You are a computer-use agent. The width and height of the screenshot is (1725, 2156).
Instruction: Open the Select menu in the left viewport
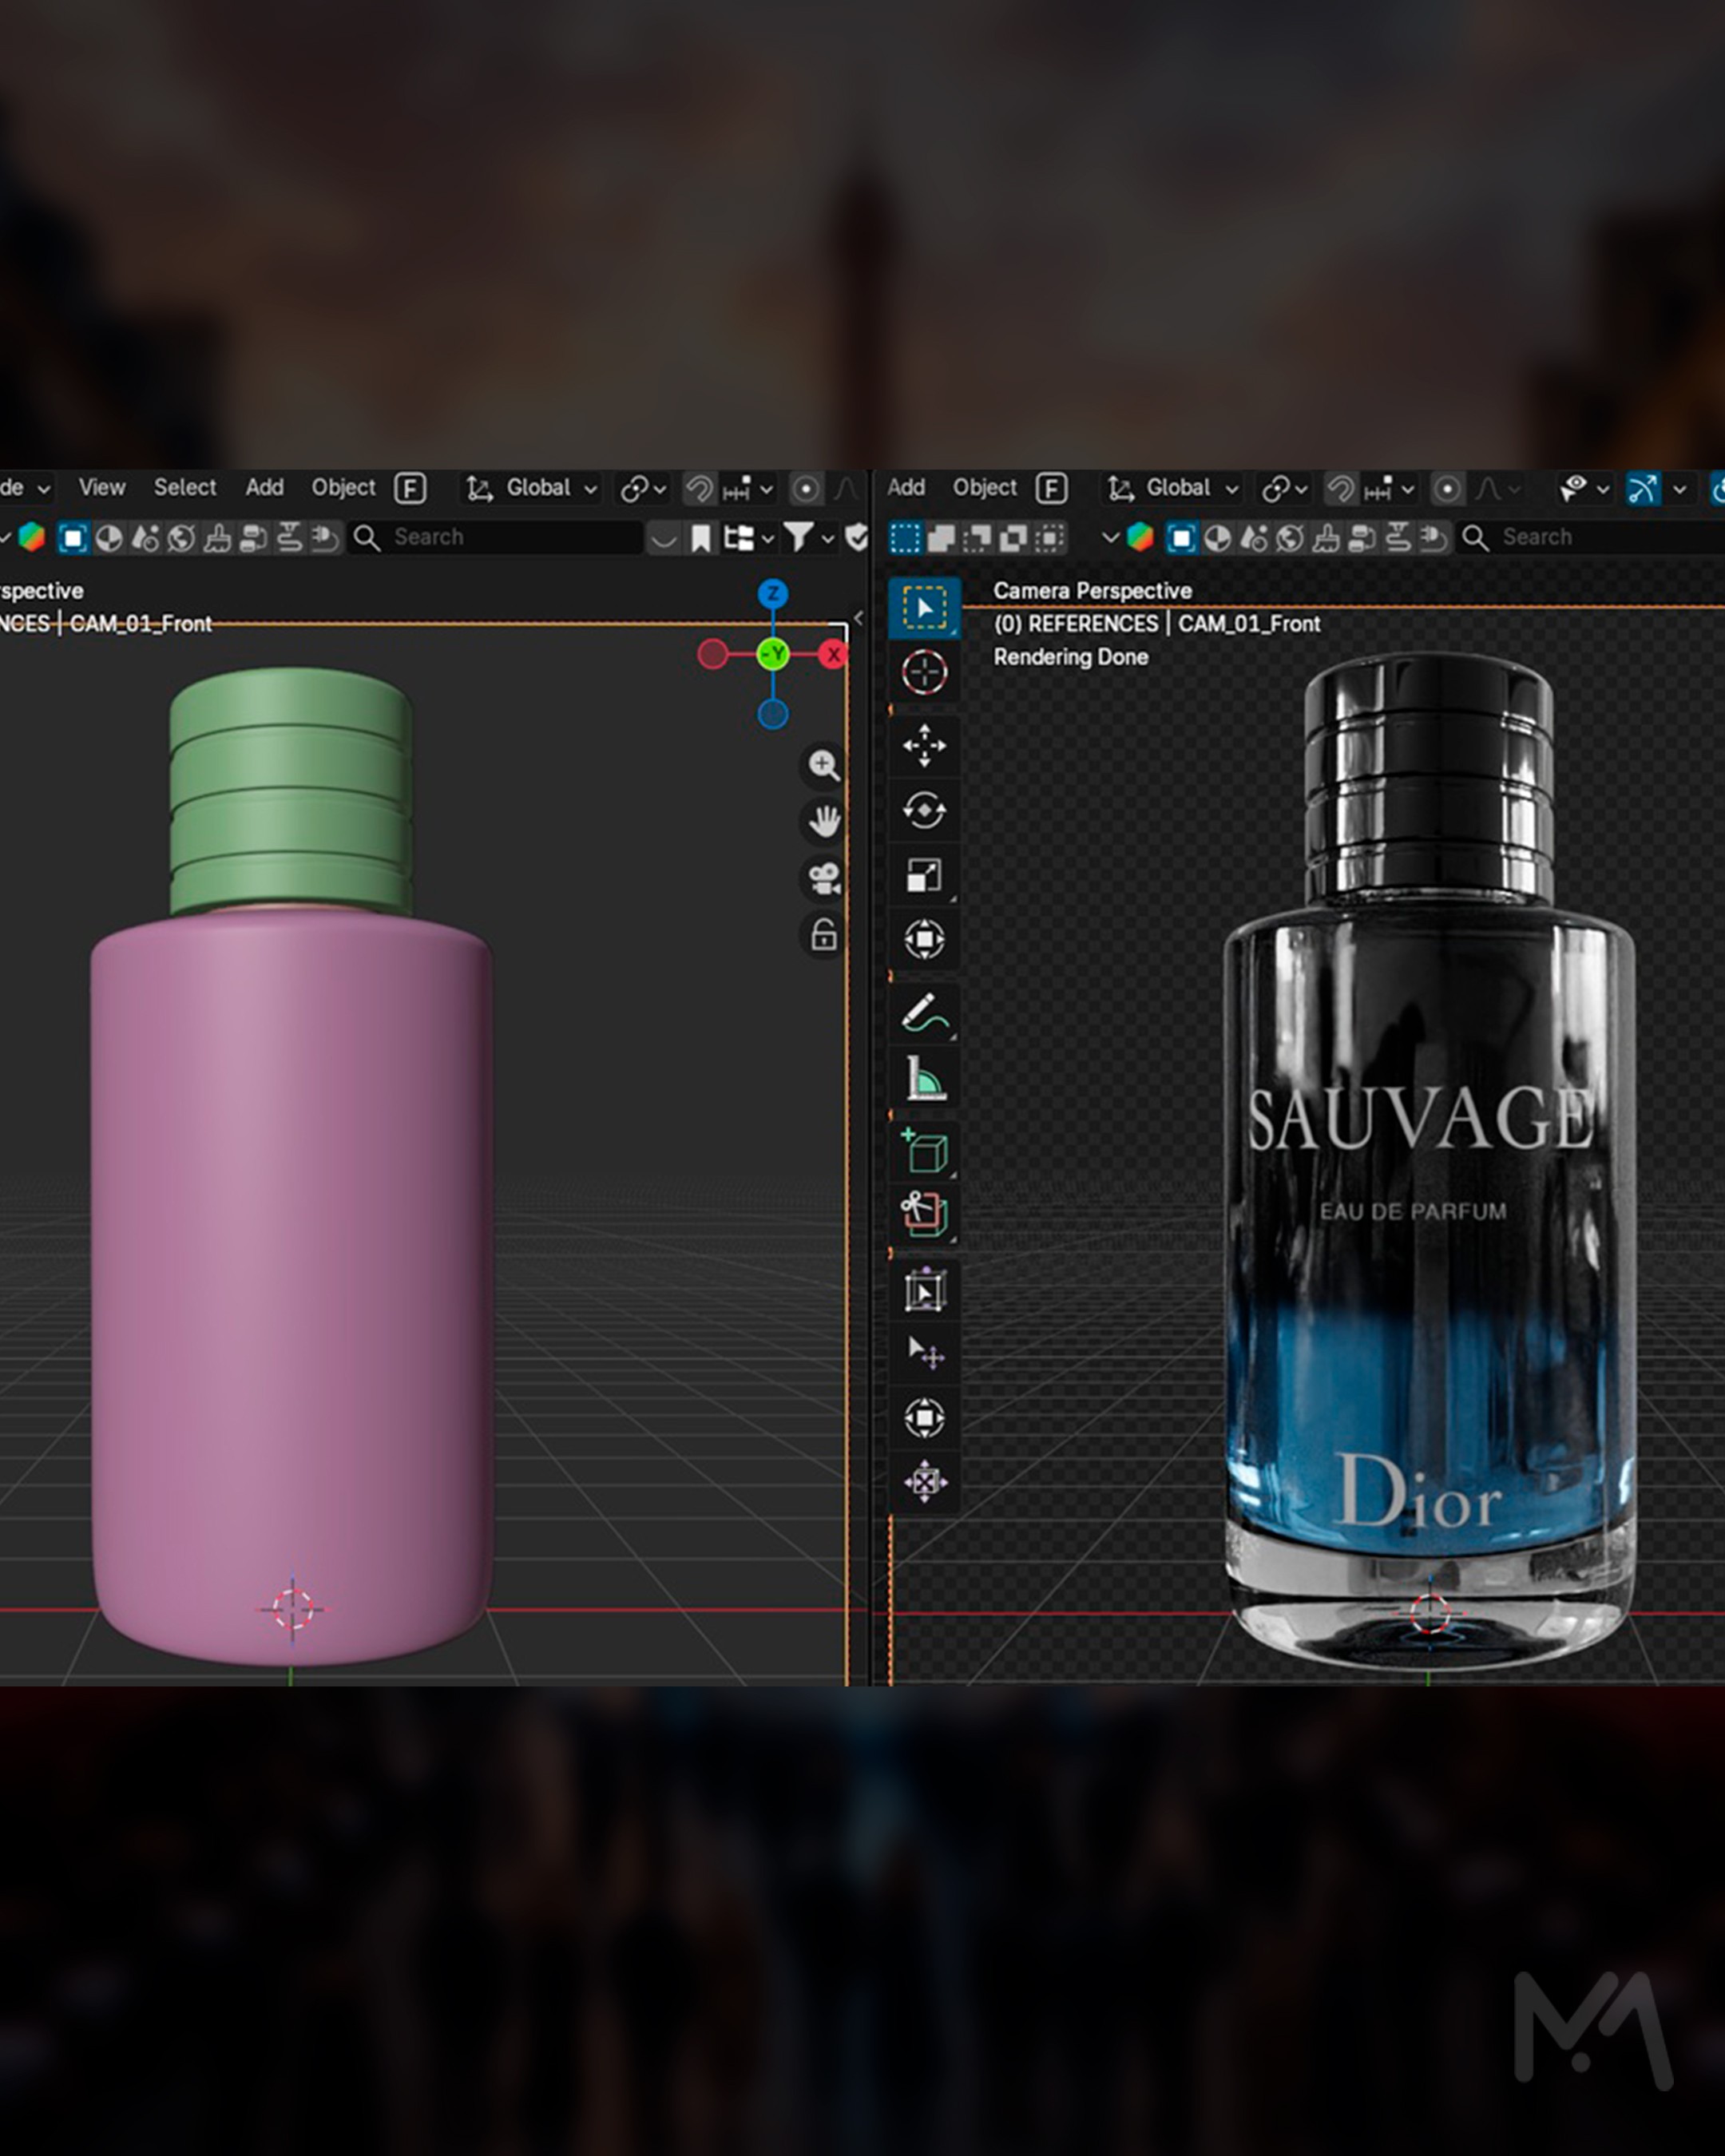coord(185,488)
